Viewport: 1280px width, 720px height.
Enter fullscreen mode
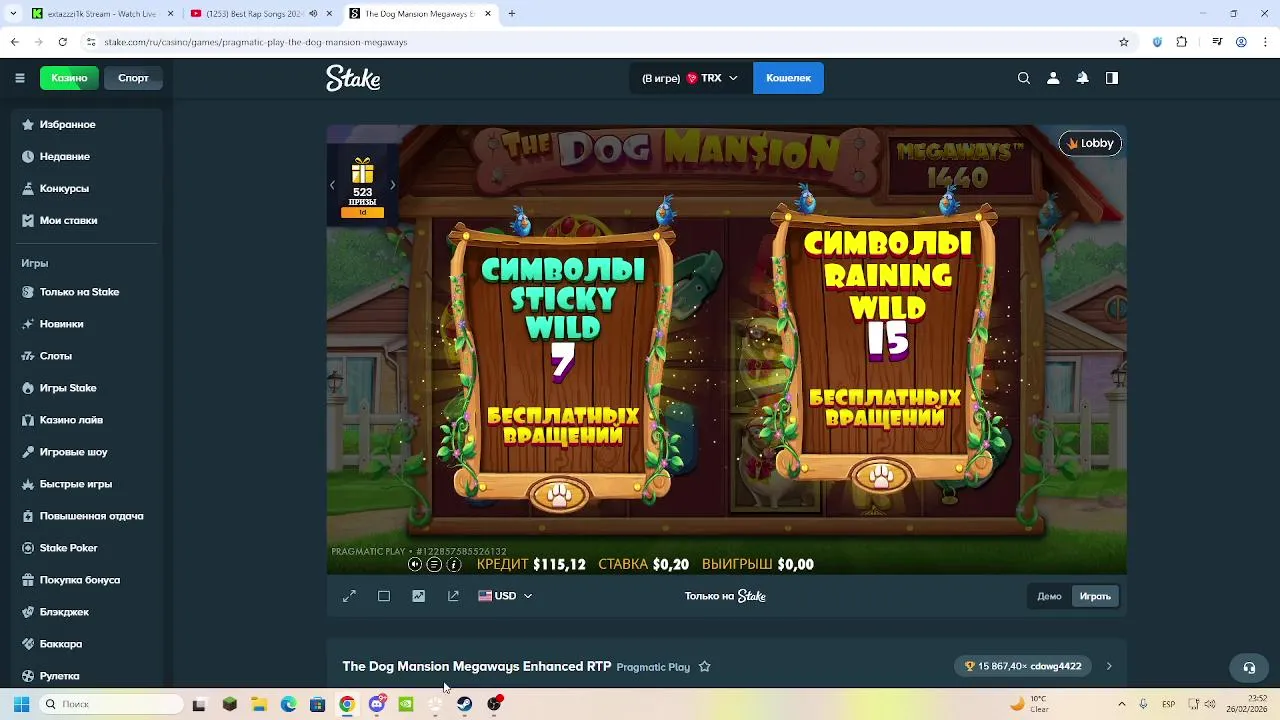[x=349, y=596]
